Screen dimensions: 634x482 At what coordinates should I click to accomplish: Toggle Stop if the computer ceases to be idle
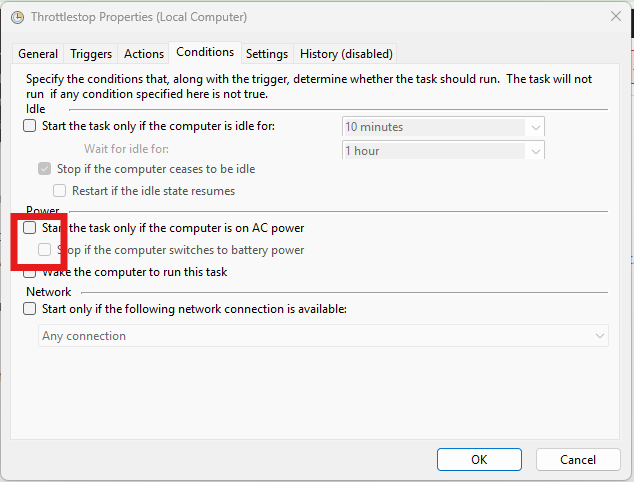(44, 169)
